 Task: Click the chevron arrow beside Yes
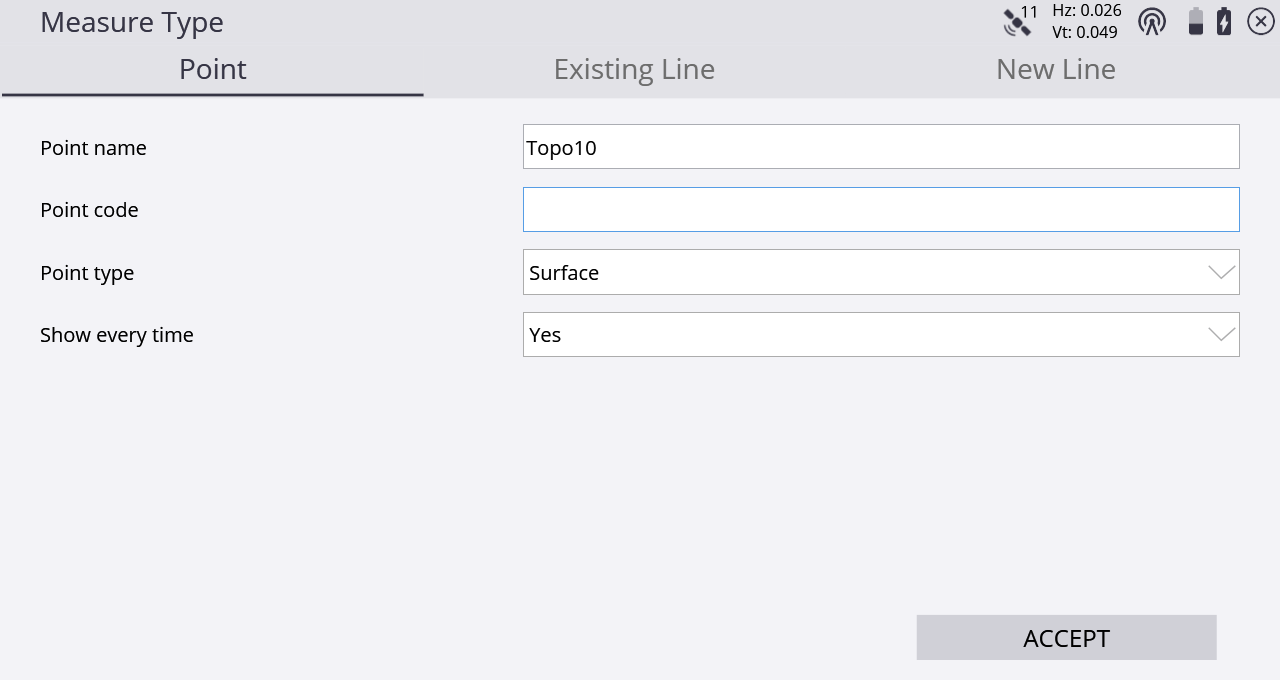pos(1222,335)
